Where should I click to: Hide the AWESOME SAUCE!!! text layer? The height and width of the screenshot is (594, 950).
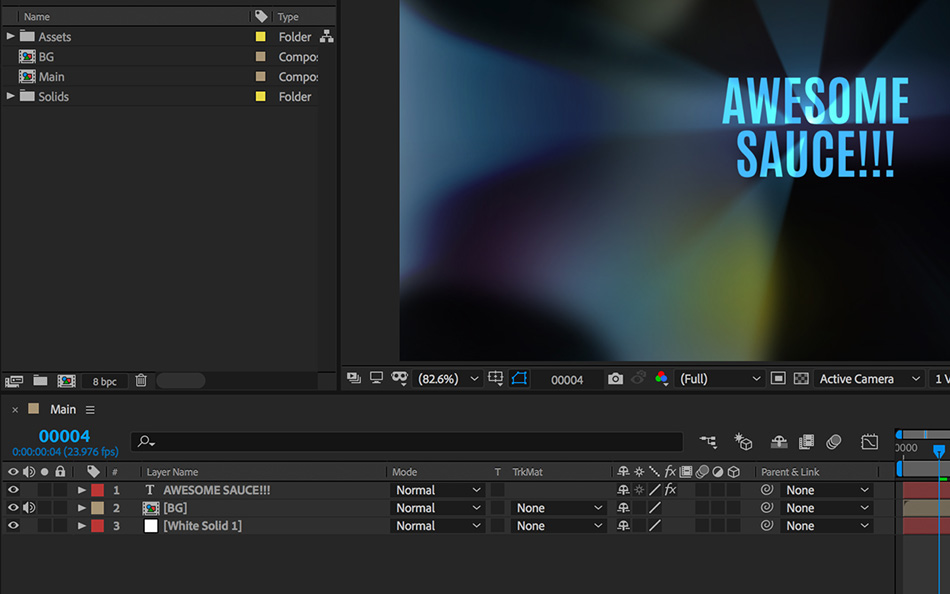(x=13, y=490)
